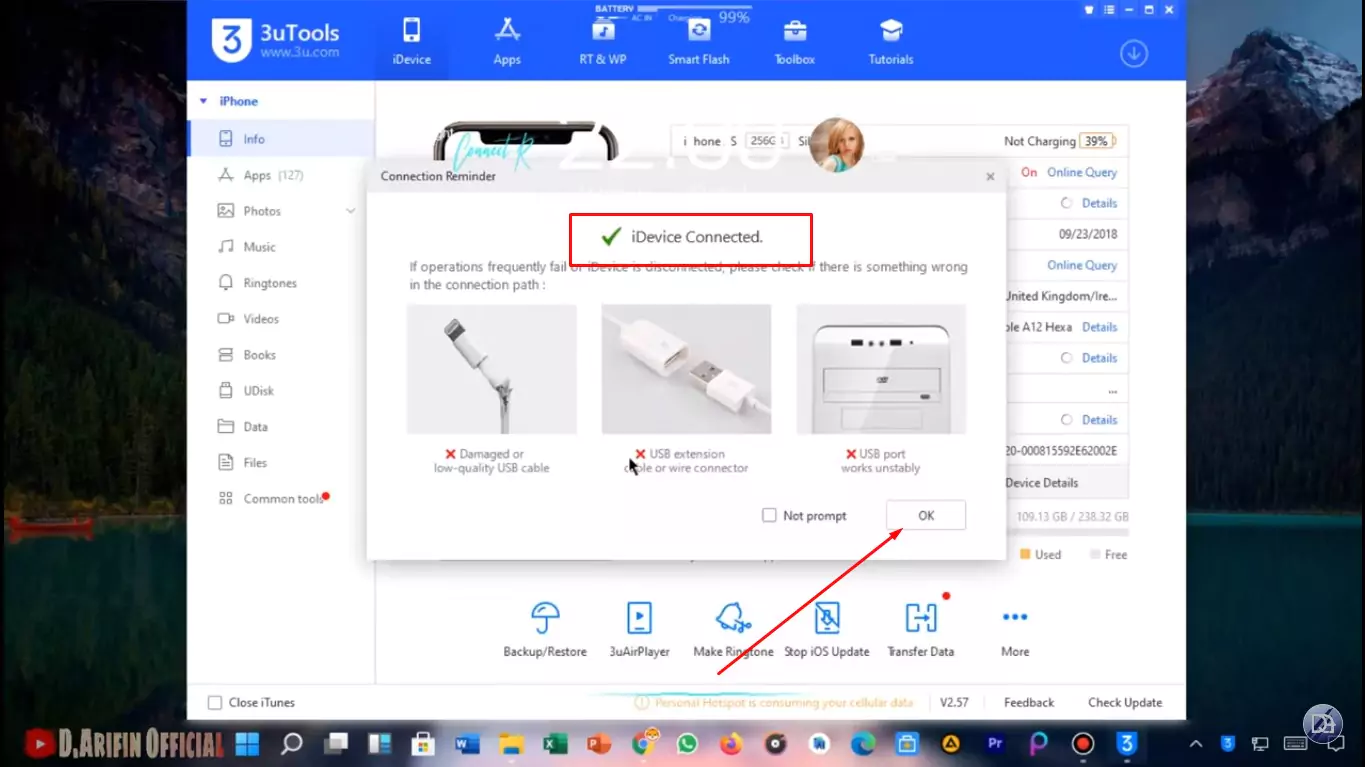Switch to the Apps top tab
1365x767 pixels.
coord(507,41)
